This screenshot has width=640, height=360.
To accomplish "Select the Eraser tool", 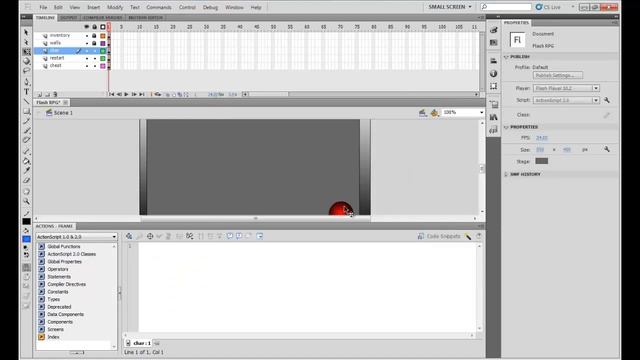I will pos(27,180).
